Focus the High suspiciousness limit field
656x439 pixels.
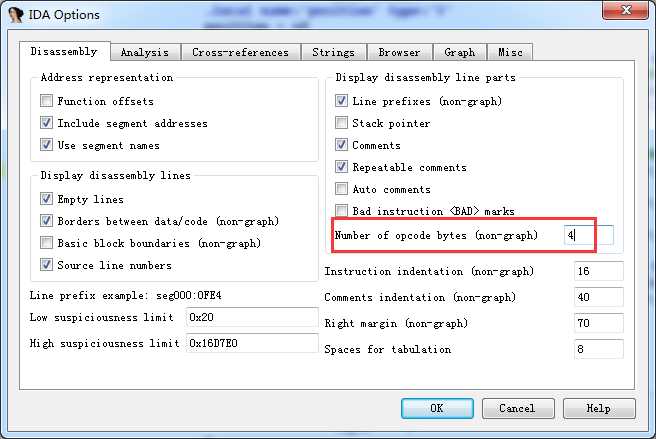click(x=252, y=343)
